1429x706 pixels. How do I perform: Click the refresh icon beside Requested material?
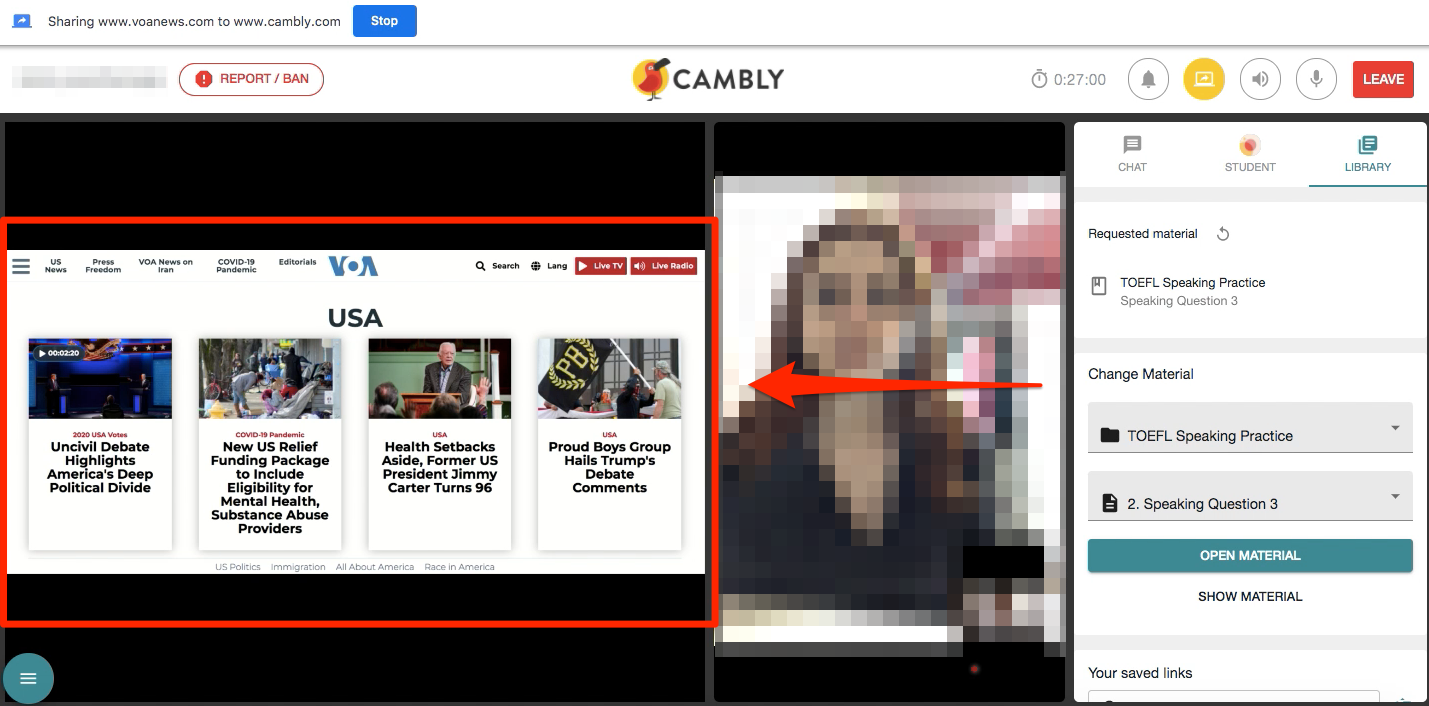pos(1222,234)
